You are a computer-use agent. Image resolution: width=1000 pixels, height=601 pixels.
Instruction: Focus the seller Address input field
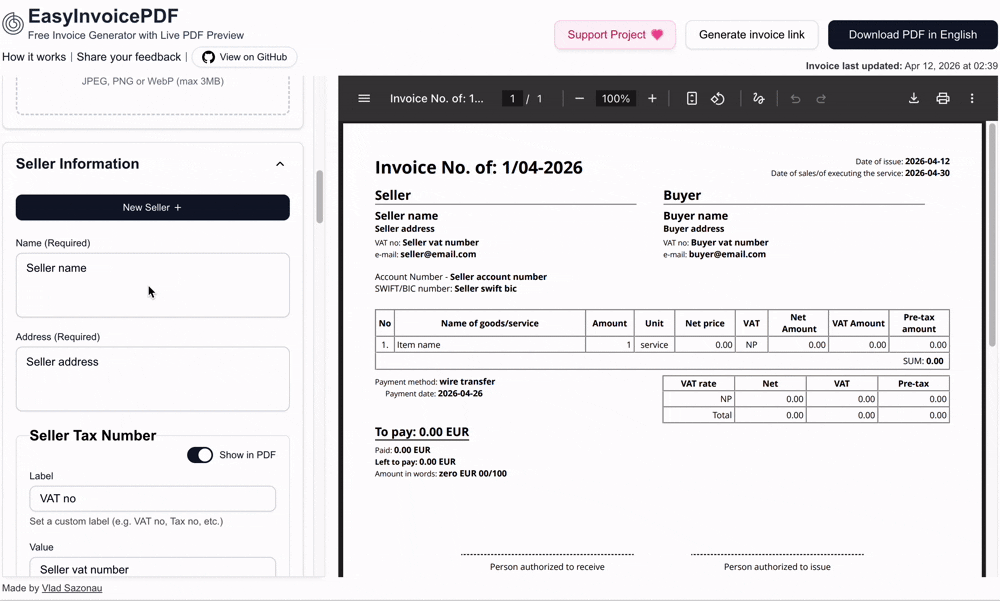pos(152,379)
